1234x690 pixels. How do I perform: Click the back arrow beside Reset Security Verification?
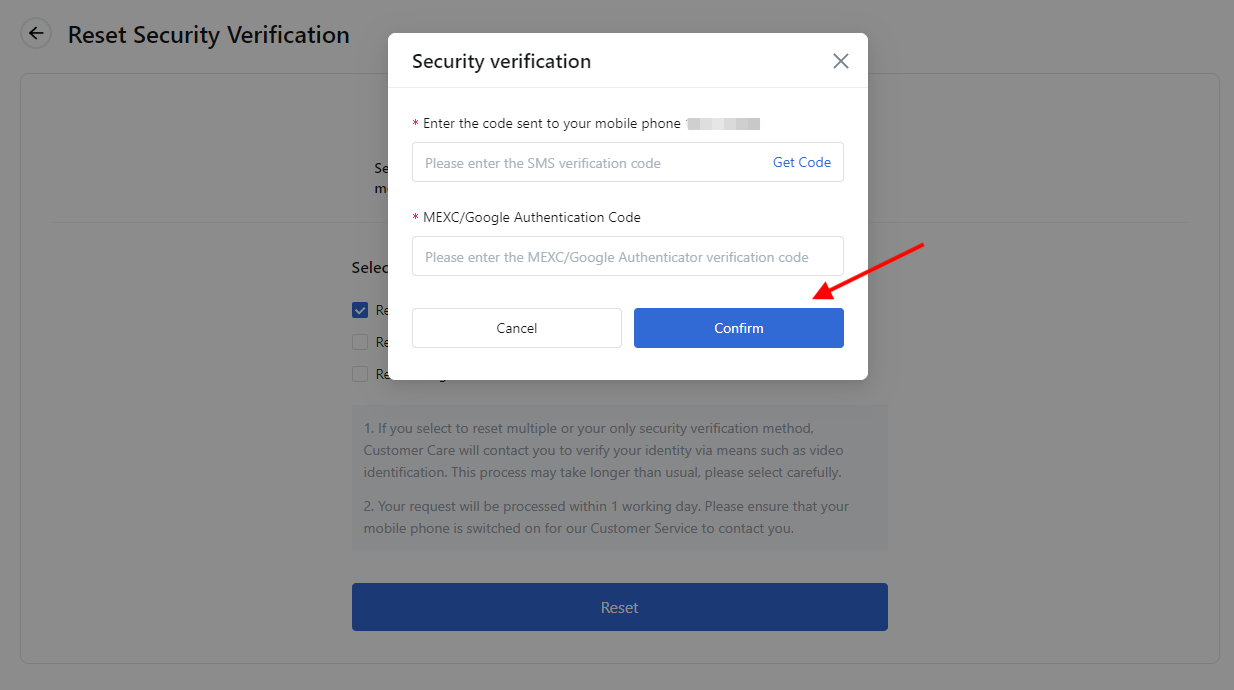(x=36, y=34)
